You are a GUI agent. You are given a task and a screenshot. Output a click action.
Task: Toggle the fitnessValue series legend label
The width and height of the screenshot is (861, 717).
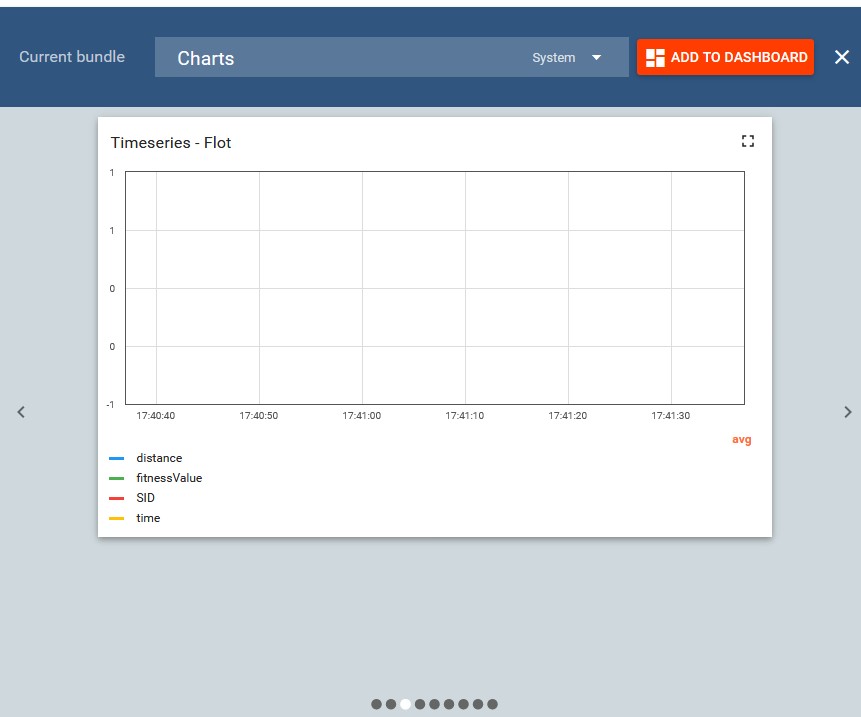[x=169, y=478]
